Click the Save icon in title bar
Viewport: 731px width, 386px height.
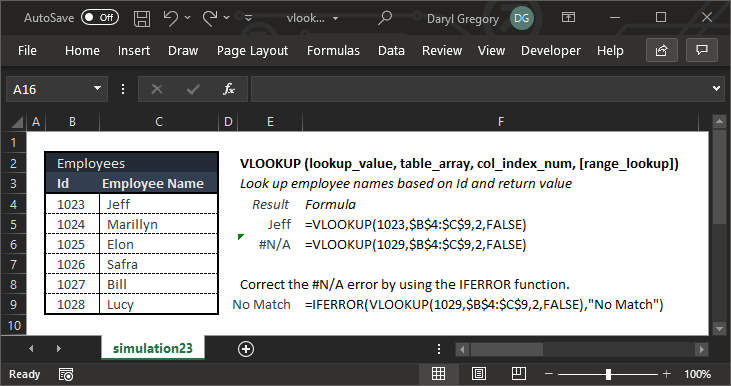click(142, 18)
